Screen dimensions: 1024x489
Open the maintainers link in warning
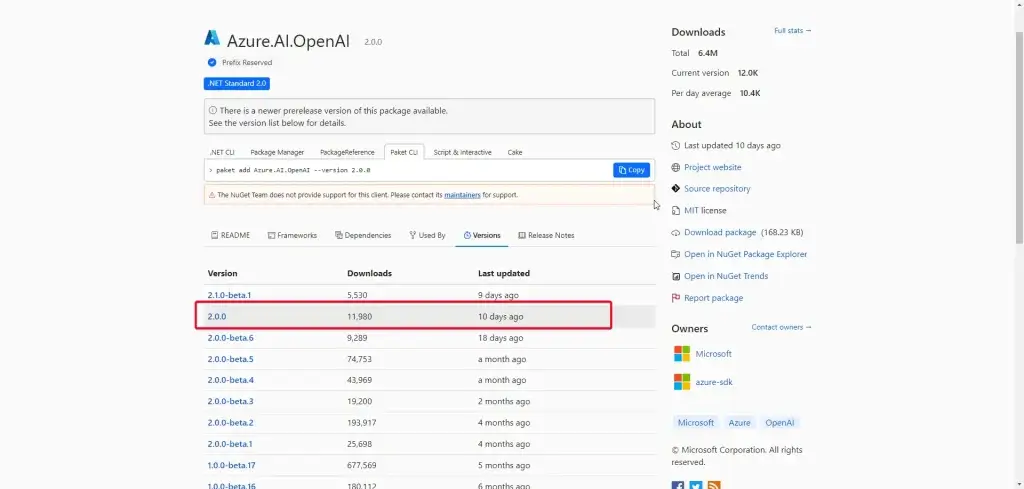point(462,195)
